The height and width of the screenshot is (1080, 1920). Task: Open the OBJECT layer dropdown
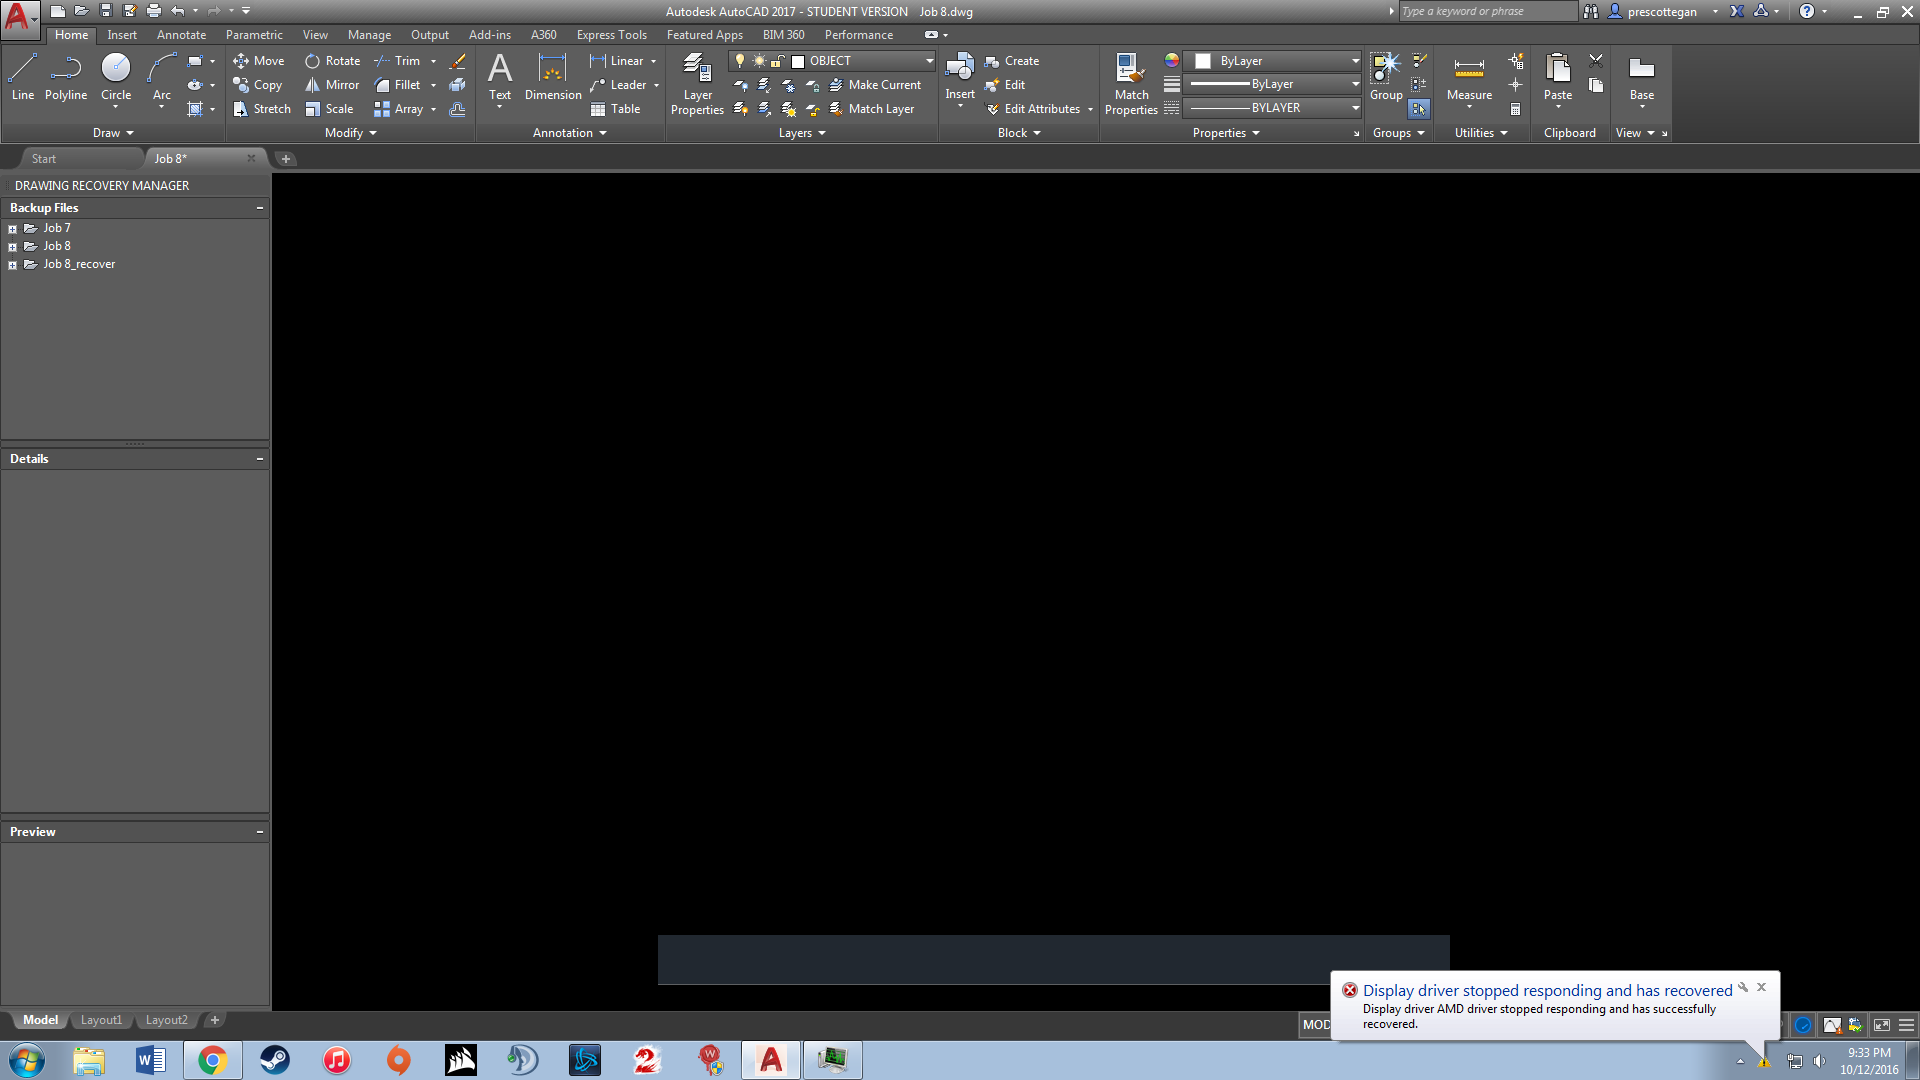[832, 61]
